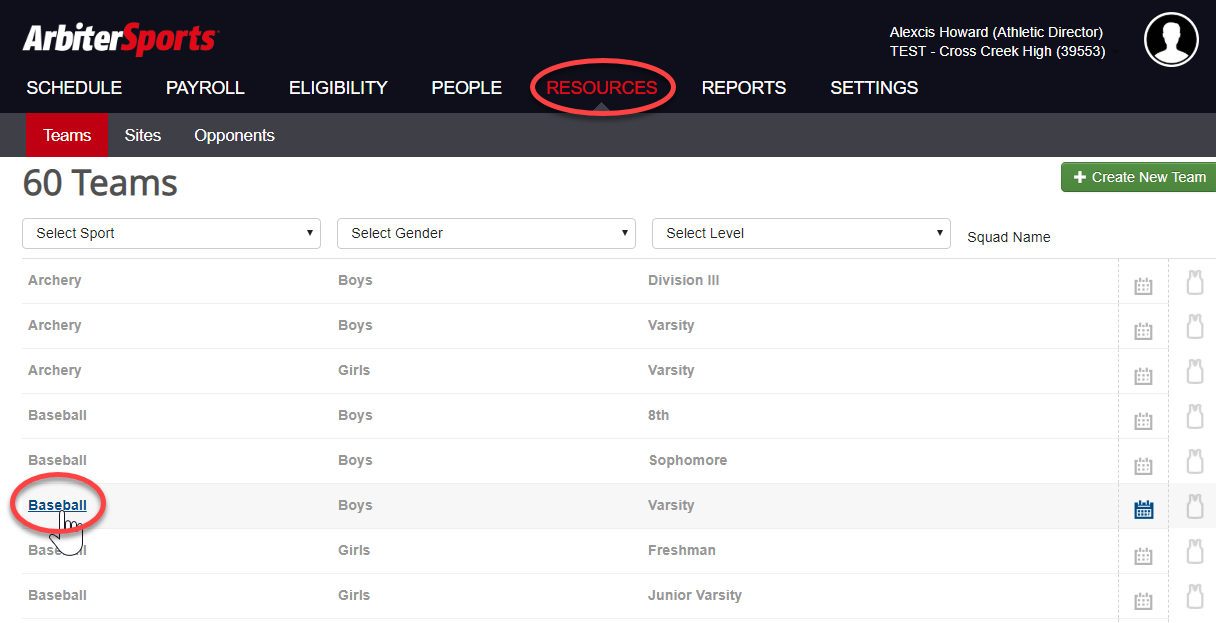The width and height of the screenshot is (1216, 623).
Task: Open highlighted calendar for Baseball Boys Varsity
Action: pyautogui.click(x=1143, y=510)
